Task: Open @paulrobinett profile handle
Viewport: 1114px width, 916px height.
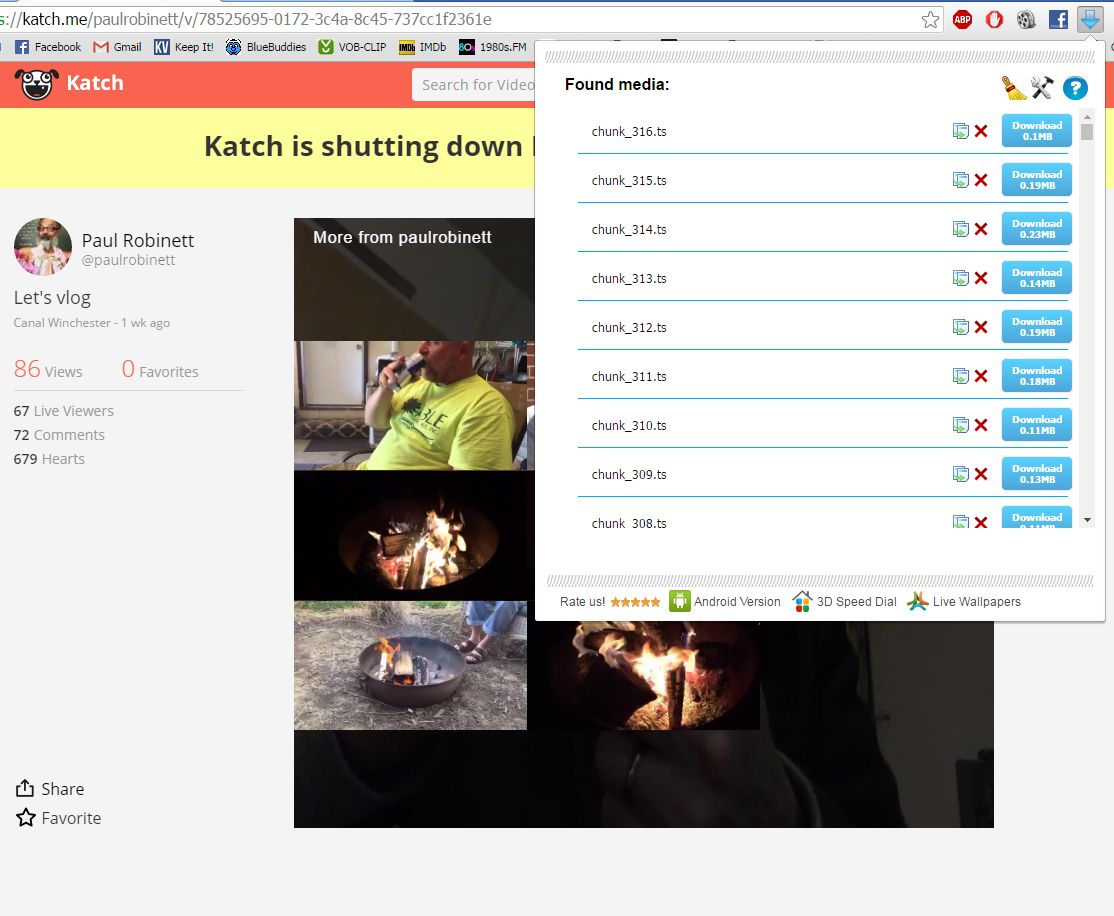Action: coord(128,260)
